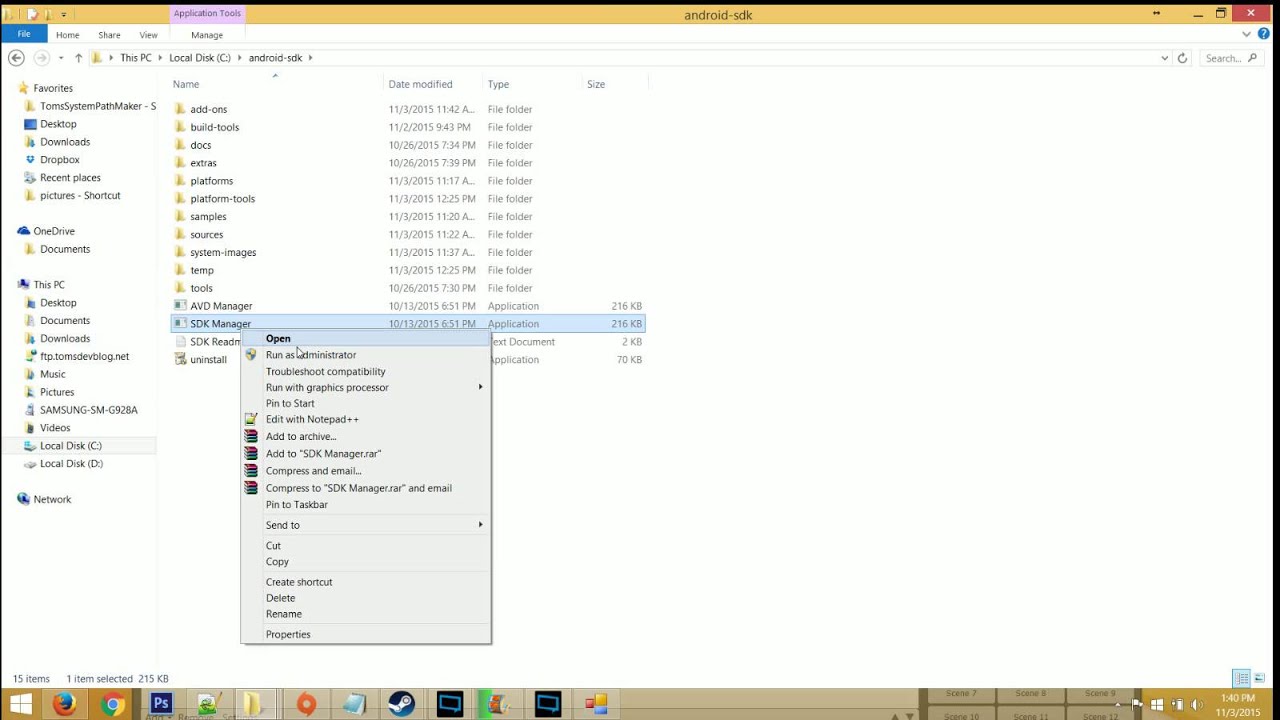The height and width of the screenshot is (720, 1280).
Task: Select OneDrive in the navigation pane
Action: tap(54, 231)
